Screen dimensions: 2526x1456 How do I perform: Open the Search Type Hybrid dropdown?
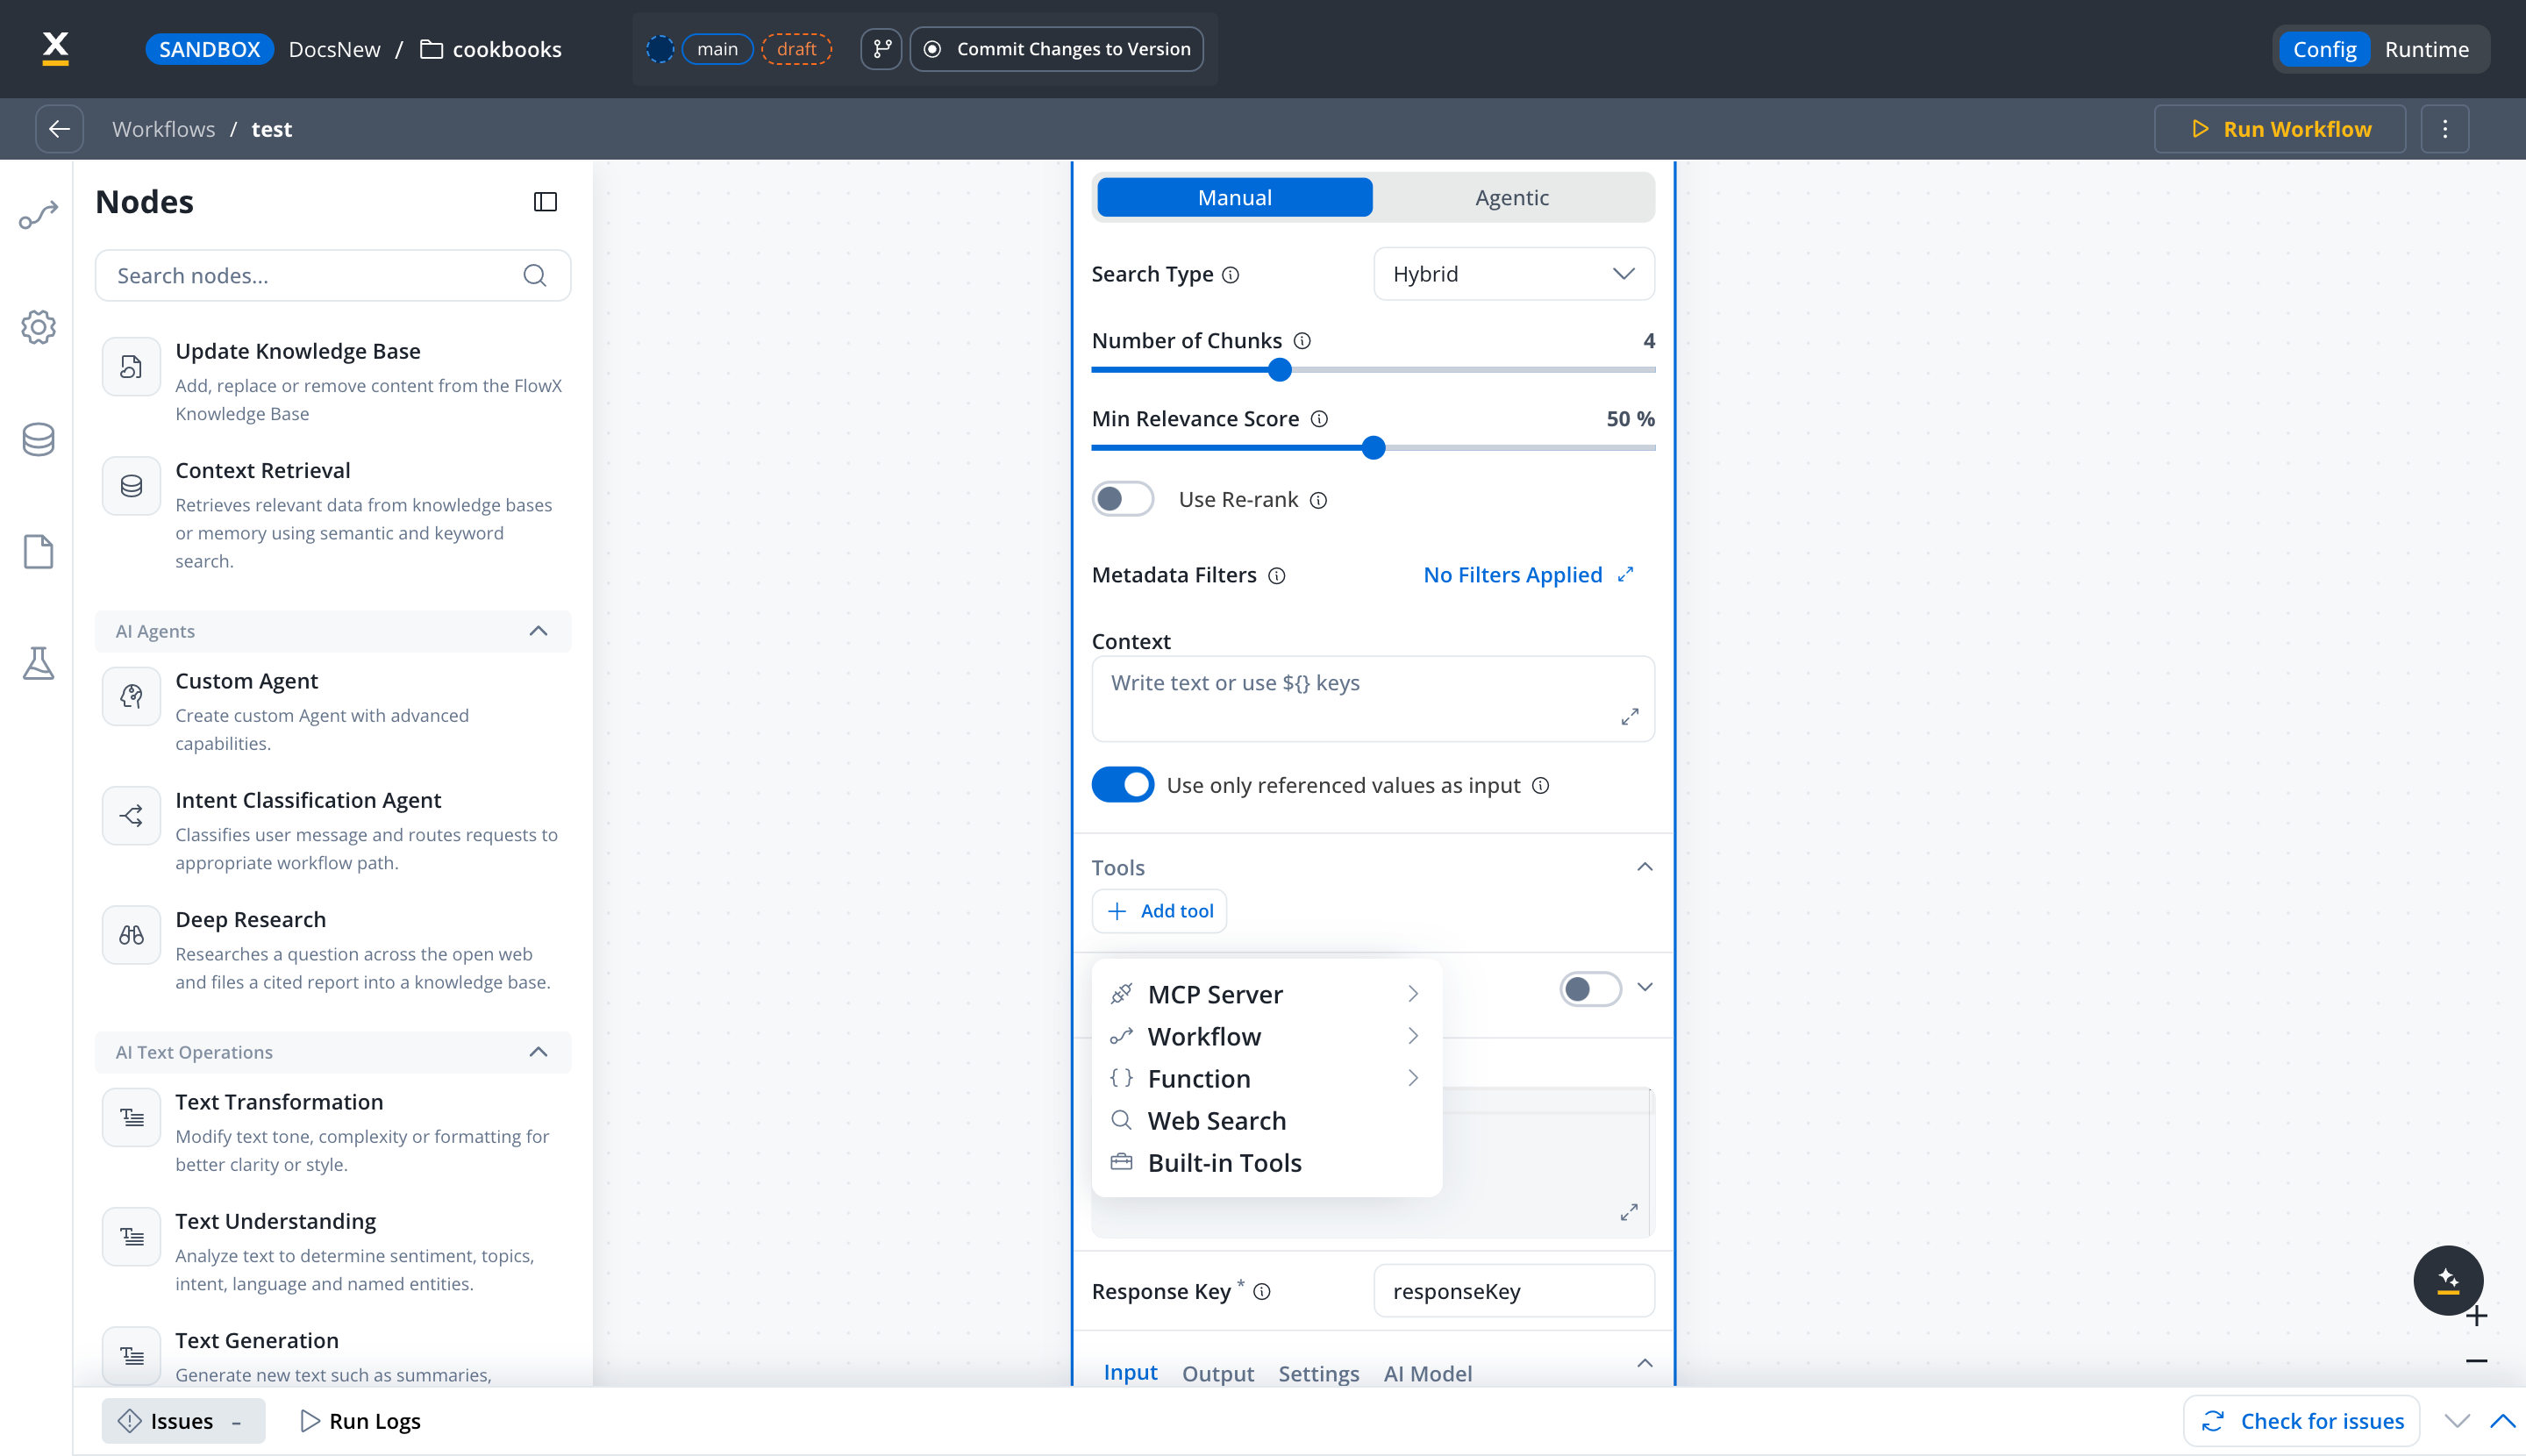(x=1514, y=274)
